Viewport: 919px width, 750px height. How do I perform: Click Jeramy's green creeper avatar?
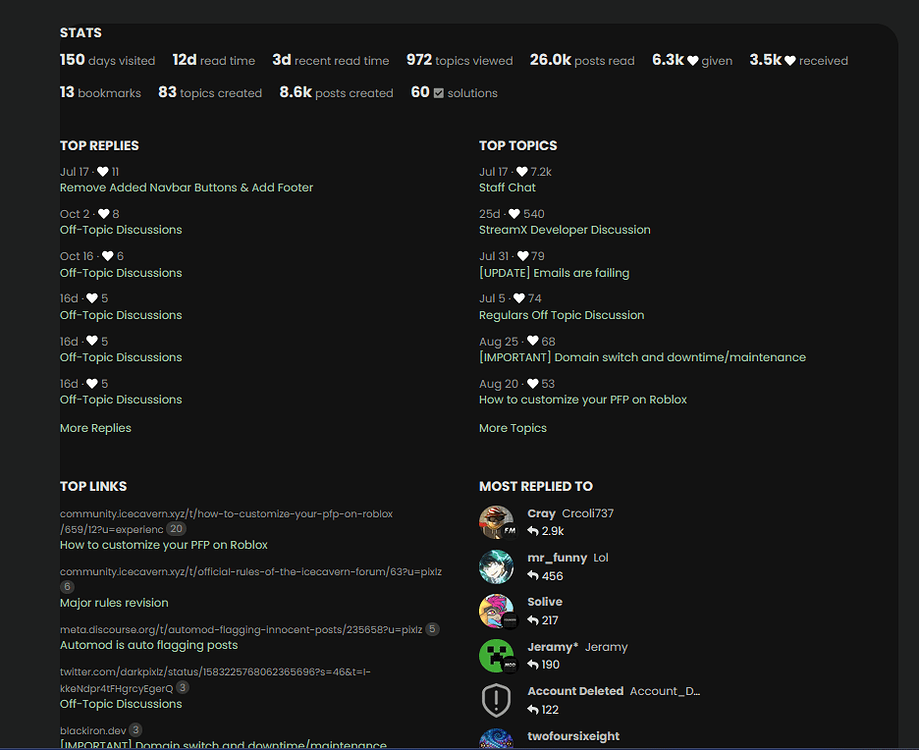coord(496,656)
